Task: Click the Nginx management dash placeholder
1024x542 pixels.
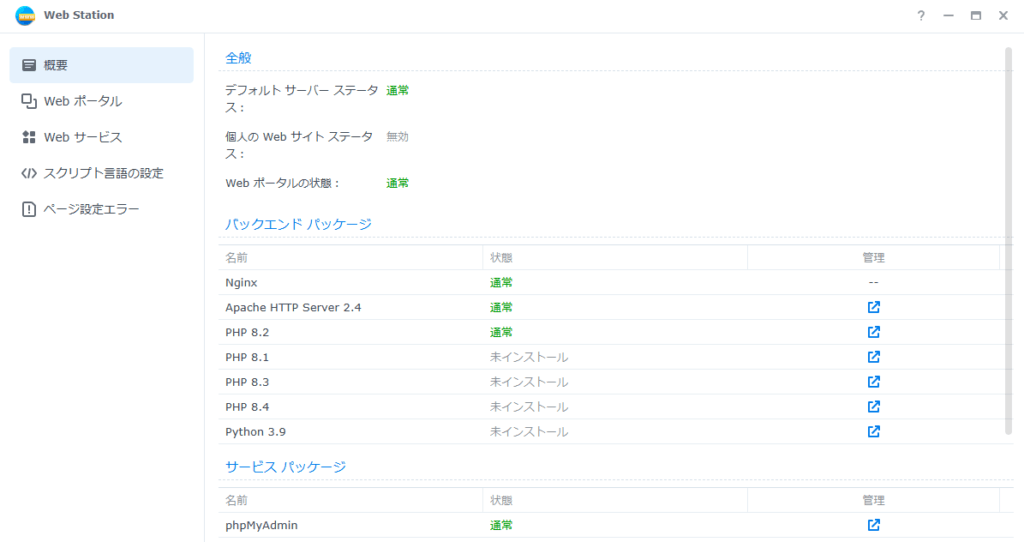Action: click(873, 283)
